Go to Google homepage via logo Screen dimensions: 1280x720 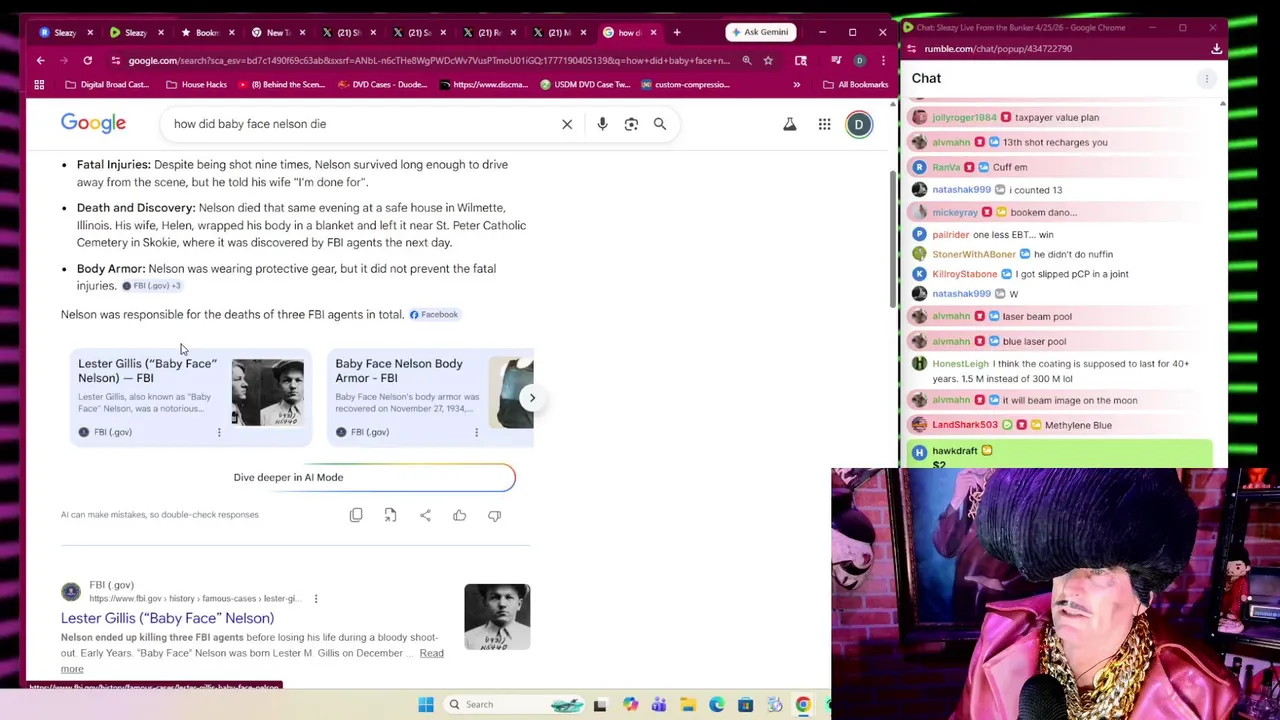click(x=93, y=123)
